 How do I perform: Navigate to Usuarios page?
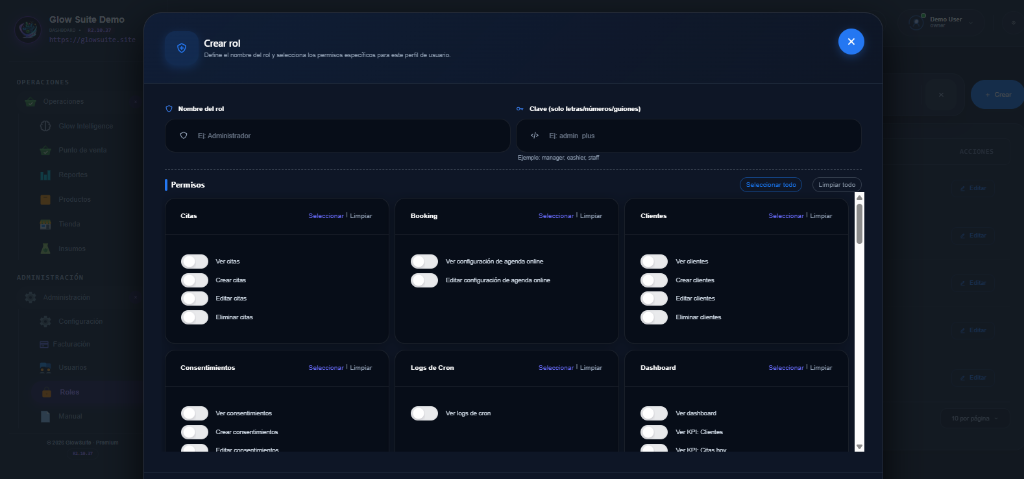tap(72, 368)
